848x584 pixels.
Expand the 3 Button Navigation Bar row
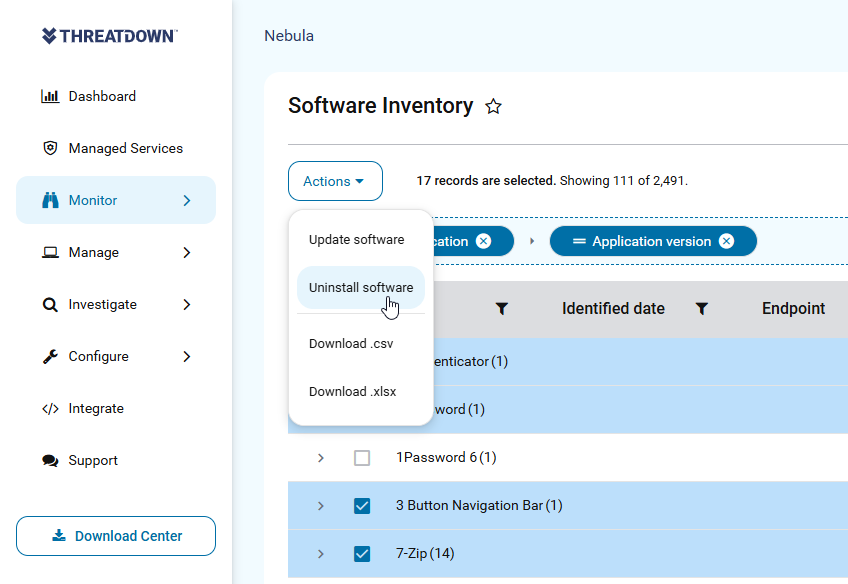tap(321, 506)
